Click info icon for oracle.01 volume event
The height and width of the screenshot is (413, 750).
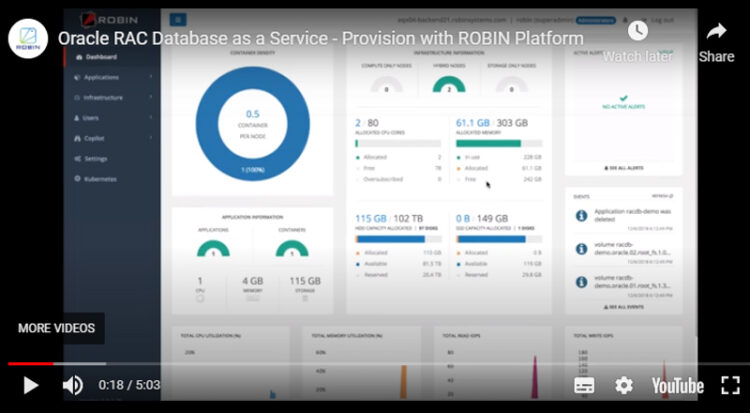click(581, 282)
